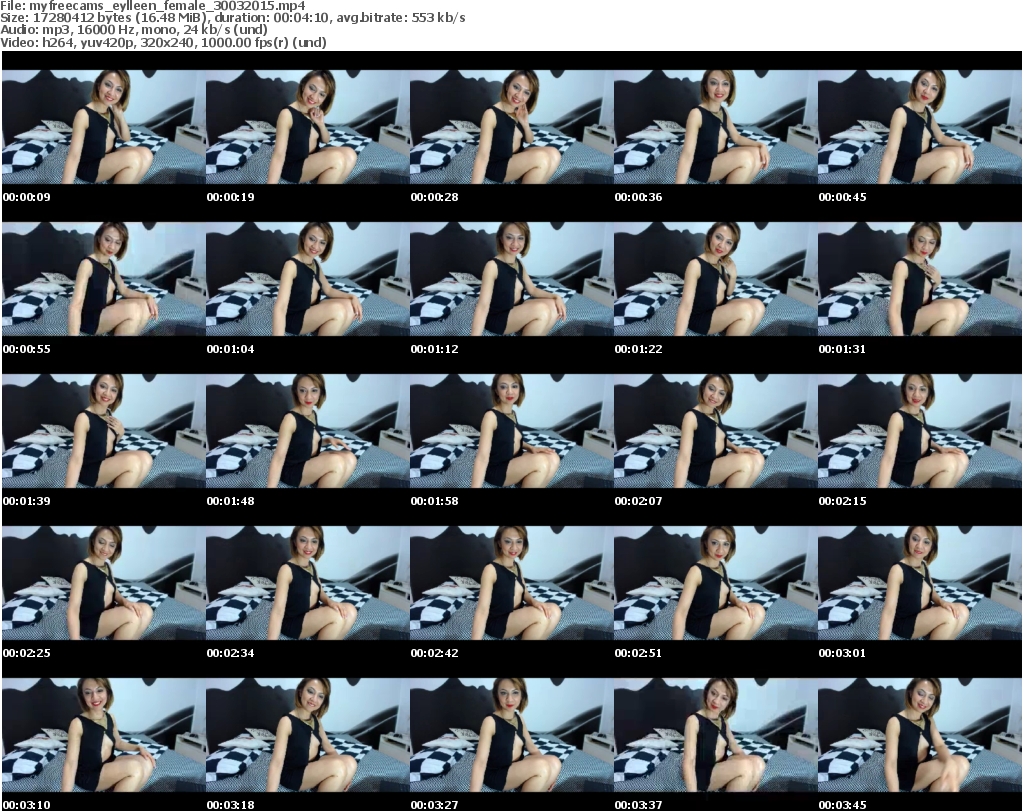1024x811 pixels.
Task: Click the thumbnail above 00:03:45
Action: (x=920, y=735)
